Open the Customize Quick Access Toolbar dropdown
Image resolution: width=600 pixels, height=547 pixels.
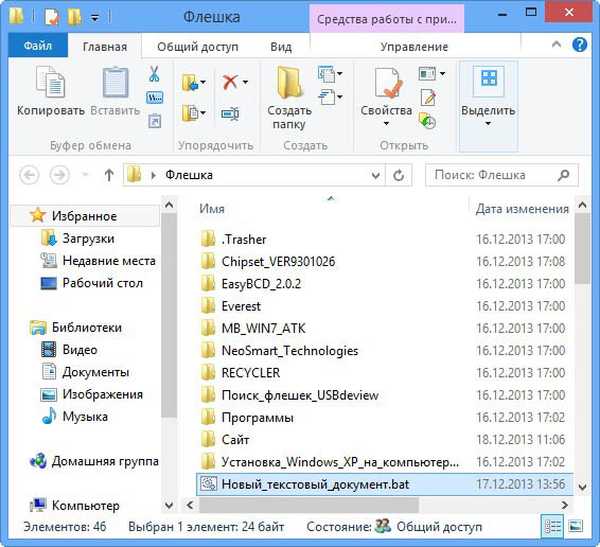click(95, 18)
